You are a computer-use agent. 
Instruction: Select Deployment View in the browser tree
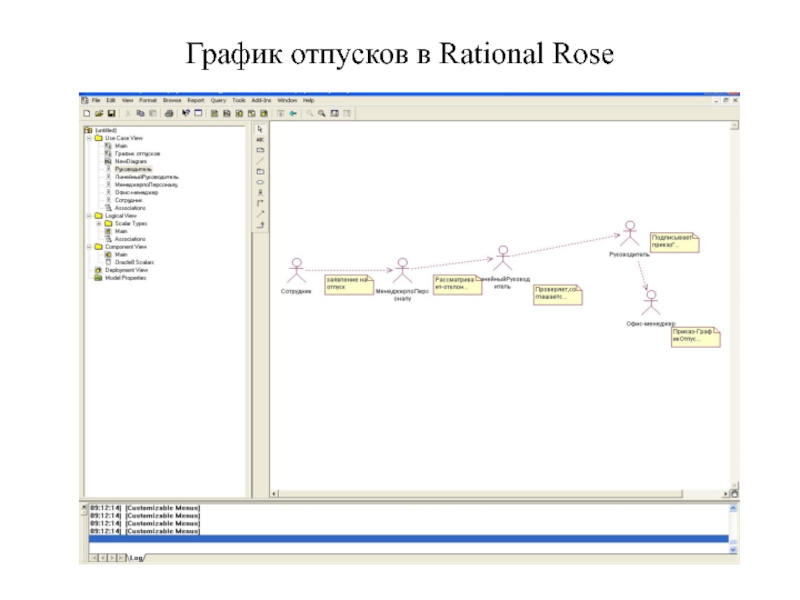[127, 270]
